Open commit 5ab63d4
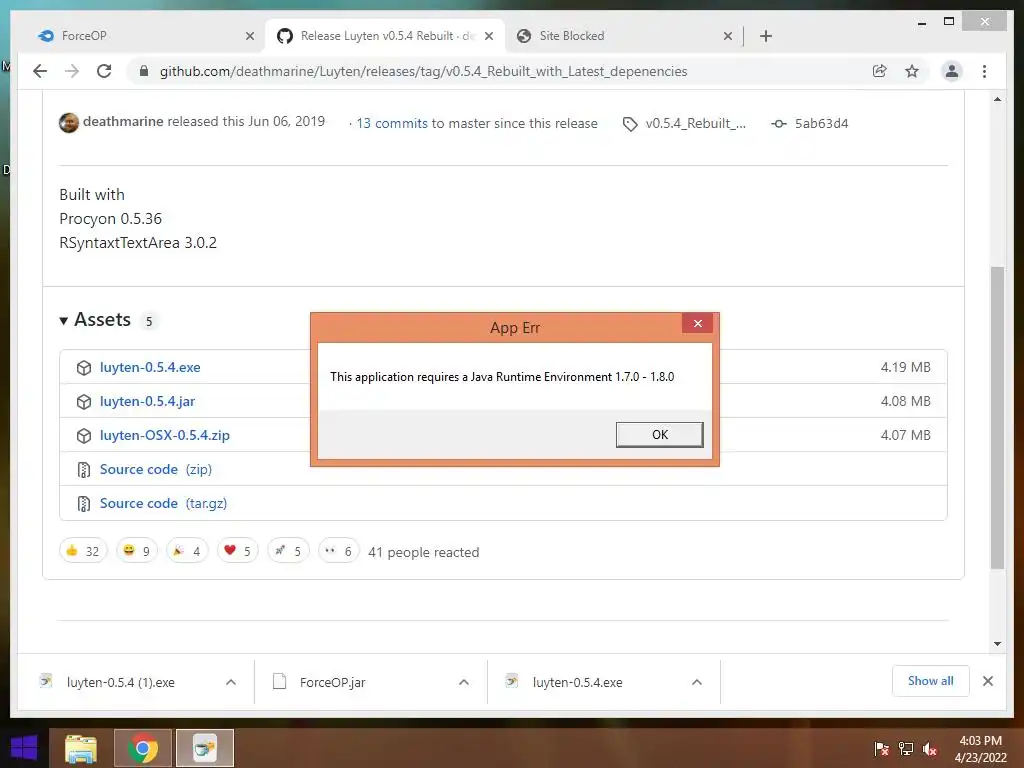This screenshot has width=1024, height=768. 821,123
